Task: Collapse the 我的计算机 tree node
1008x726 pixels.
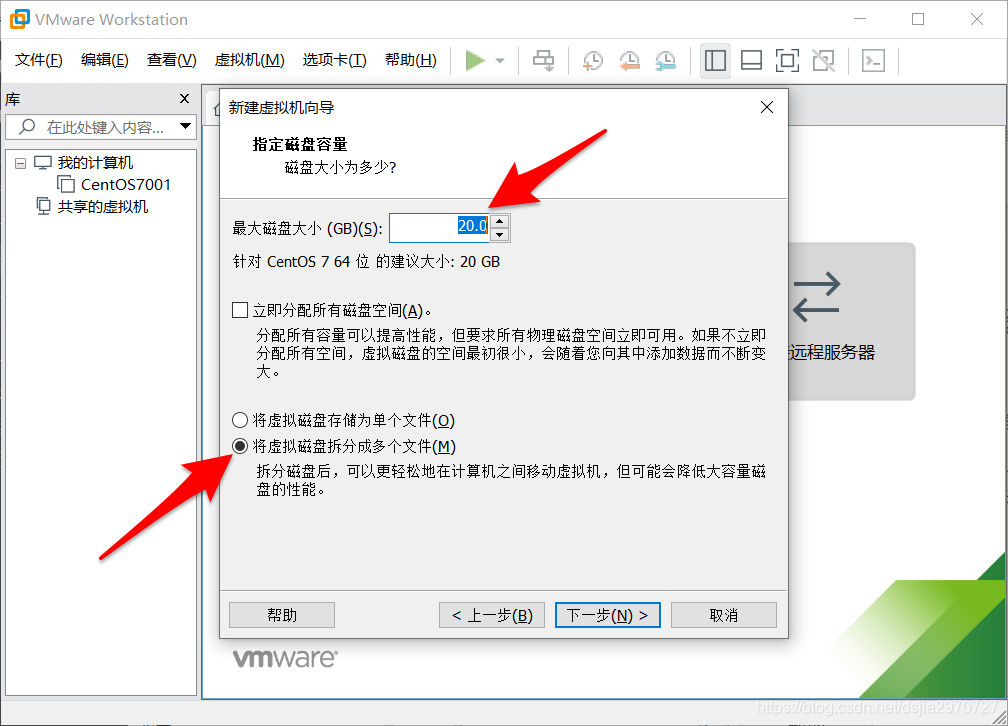Action: (x=21, y=163)
